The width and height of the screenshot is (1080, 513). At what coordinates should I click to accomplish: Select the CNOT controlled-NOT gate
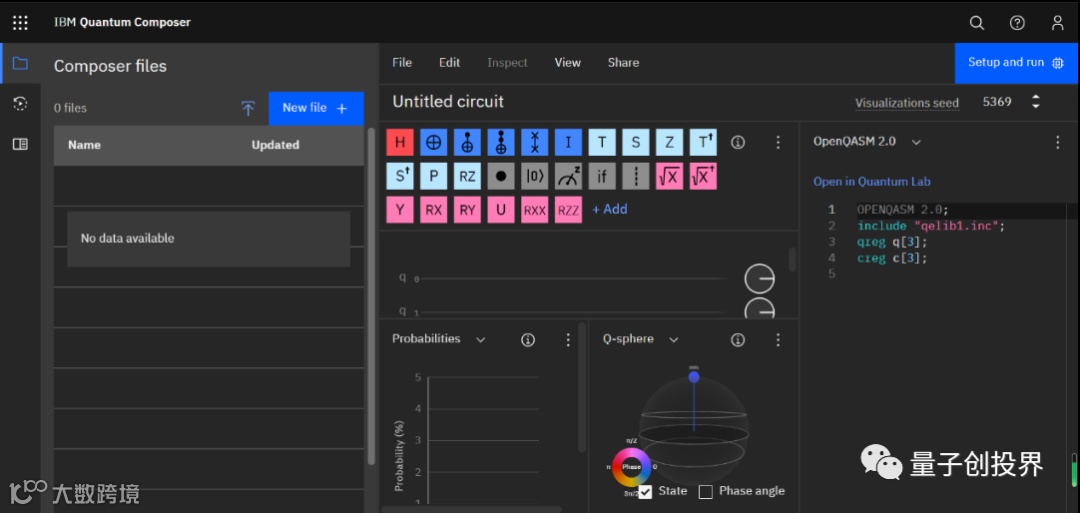tap(467, 143)
